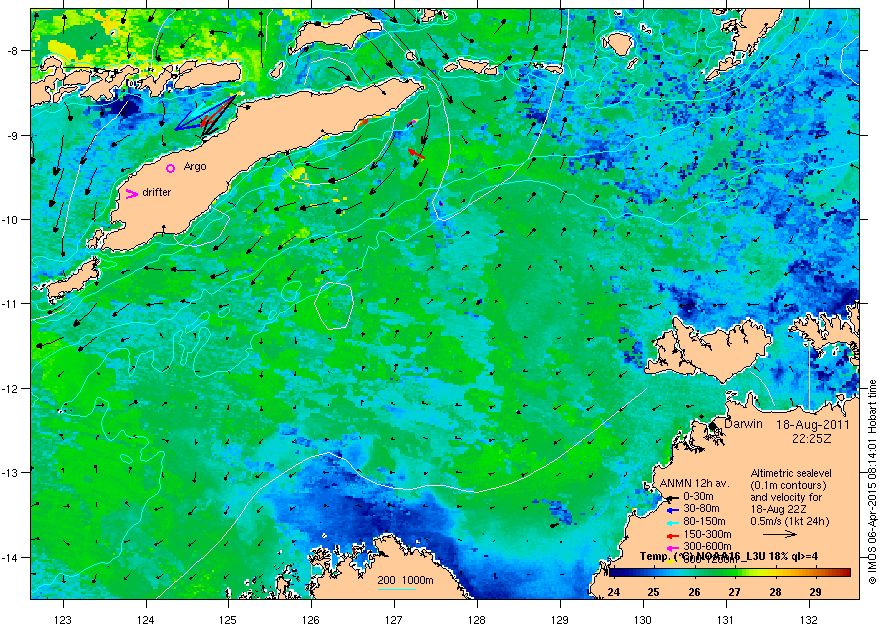Click the date 18-Aug-2011
Screen dimensions: 880x630
click(x=813, y=425)
